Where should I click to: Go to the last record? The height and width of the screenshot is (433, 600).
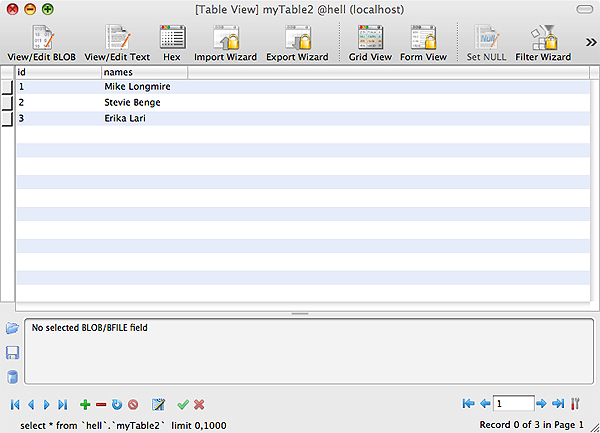(62, 404)
